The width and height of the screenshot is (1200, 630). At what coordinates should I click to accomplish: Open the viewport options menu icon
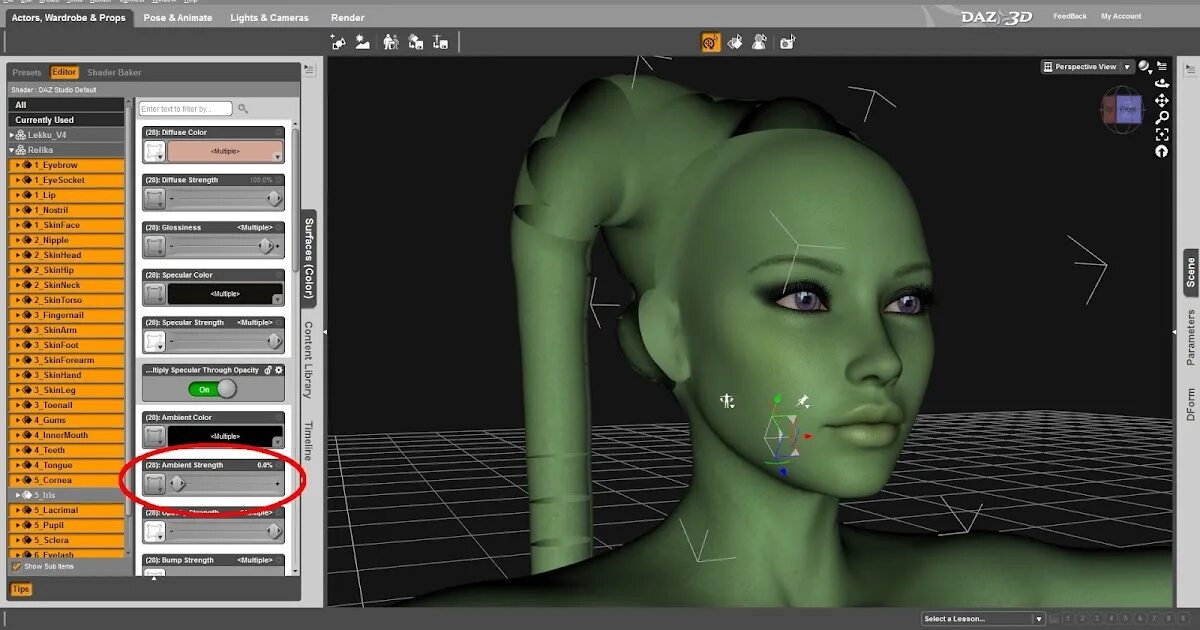point(1161,67)
